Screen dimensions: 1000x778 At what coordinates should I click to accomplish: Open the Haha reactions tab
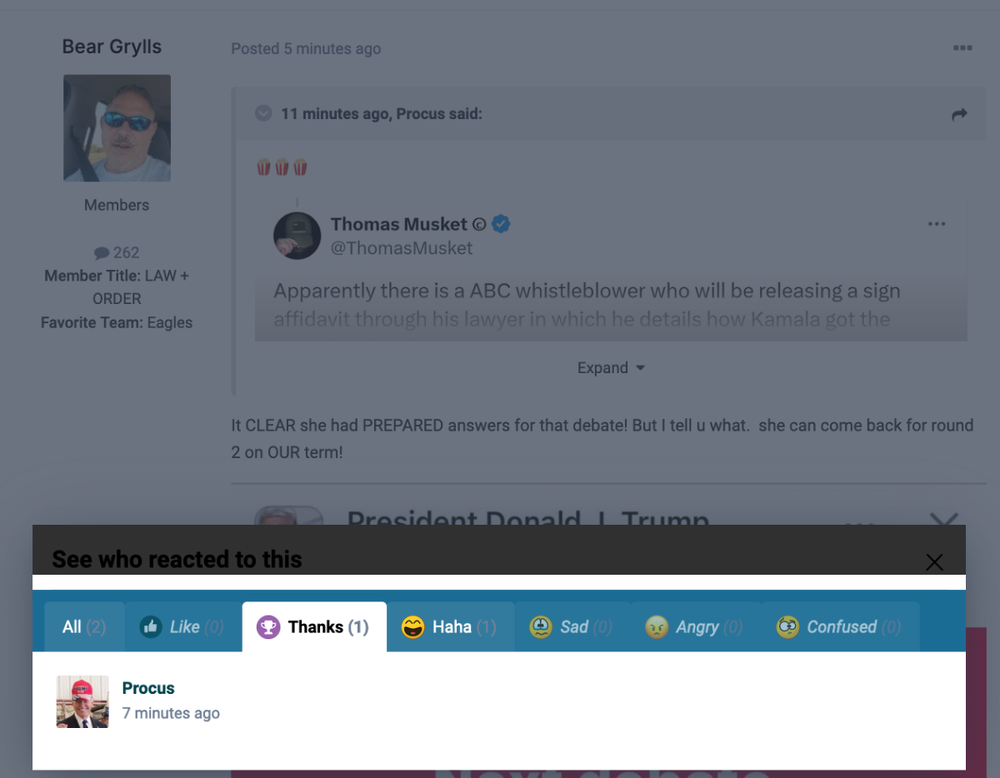point(449,627)
